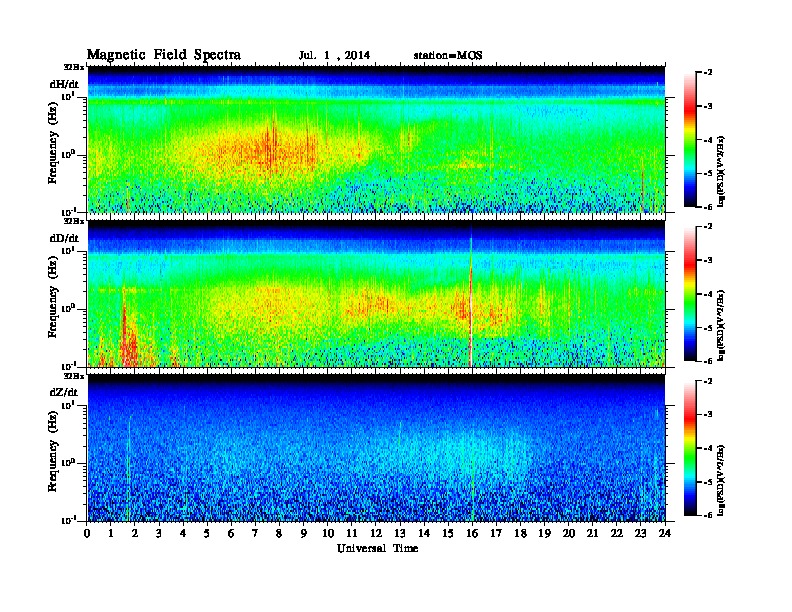792x612 pixels.
Task: Click hour tick "5" on the time axis
Action: click(208, 534)
